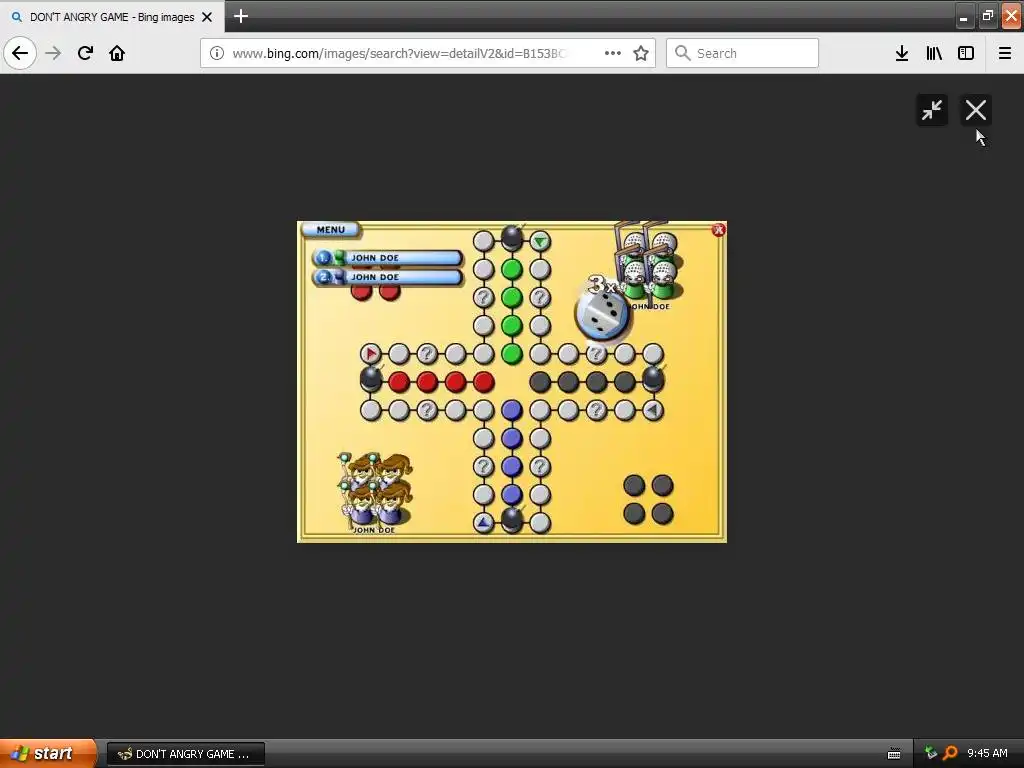Click question field left of bottom blue column
Image resolution: width=1024 pixels, height=768 pixels.
(x=483, y=466)
